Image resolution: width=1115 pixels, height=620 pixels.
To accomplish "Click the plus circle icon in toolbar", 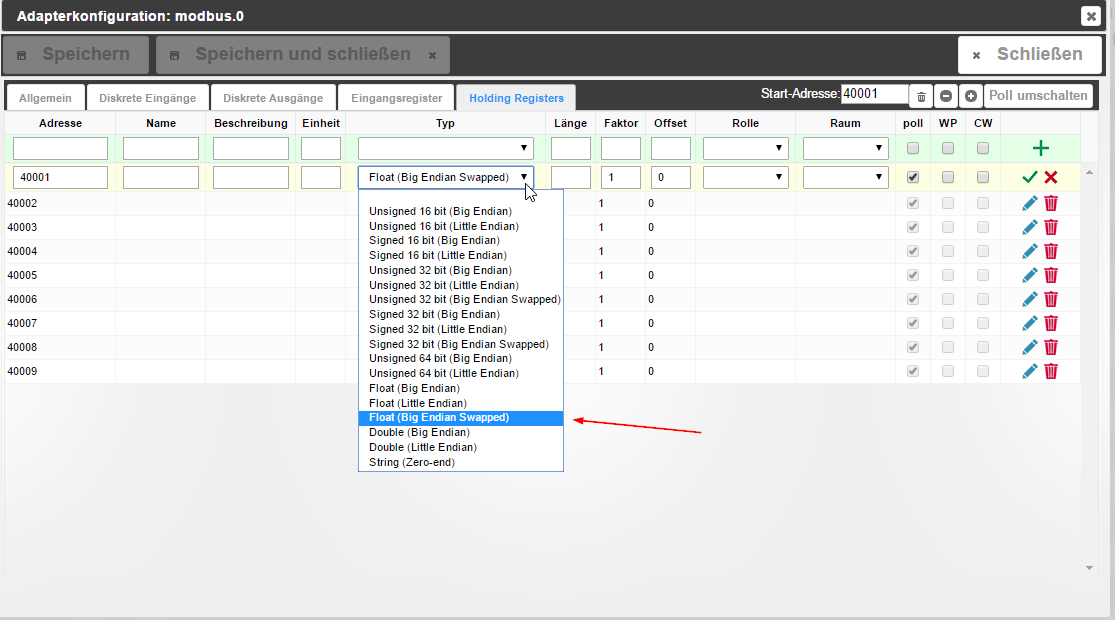I will tap(971, 96).
